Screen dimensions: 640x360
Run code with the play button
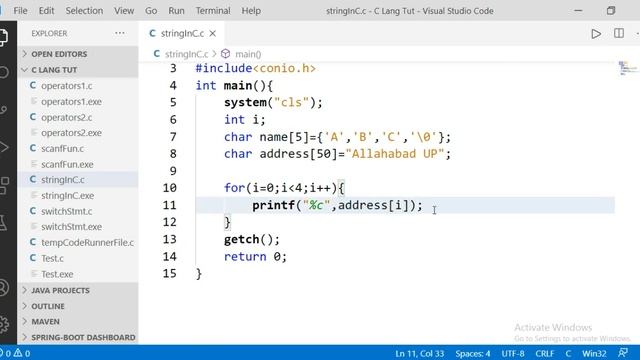pos(596,33)
